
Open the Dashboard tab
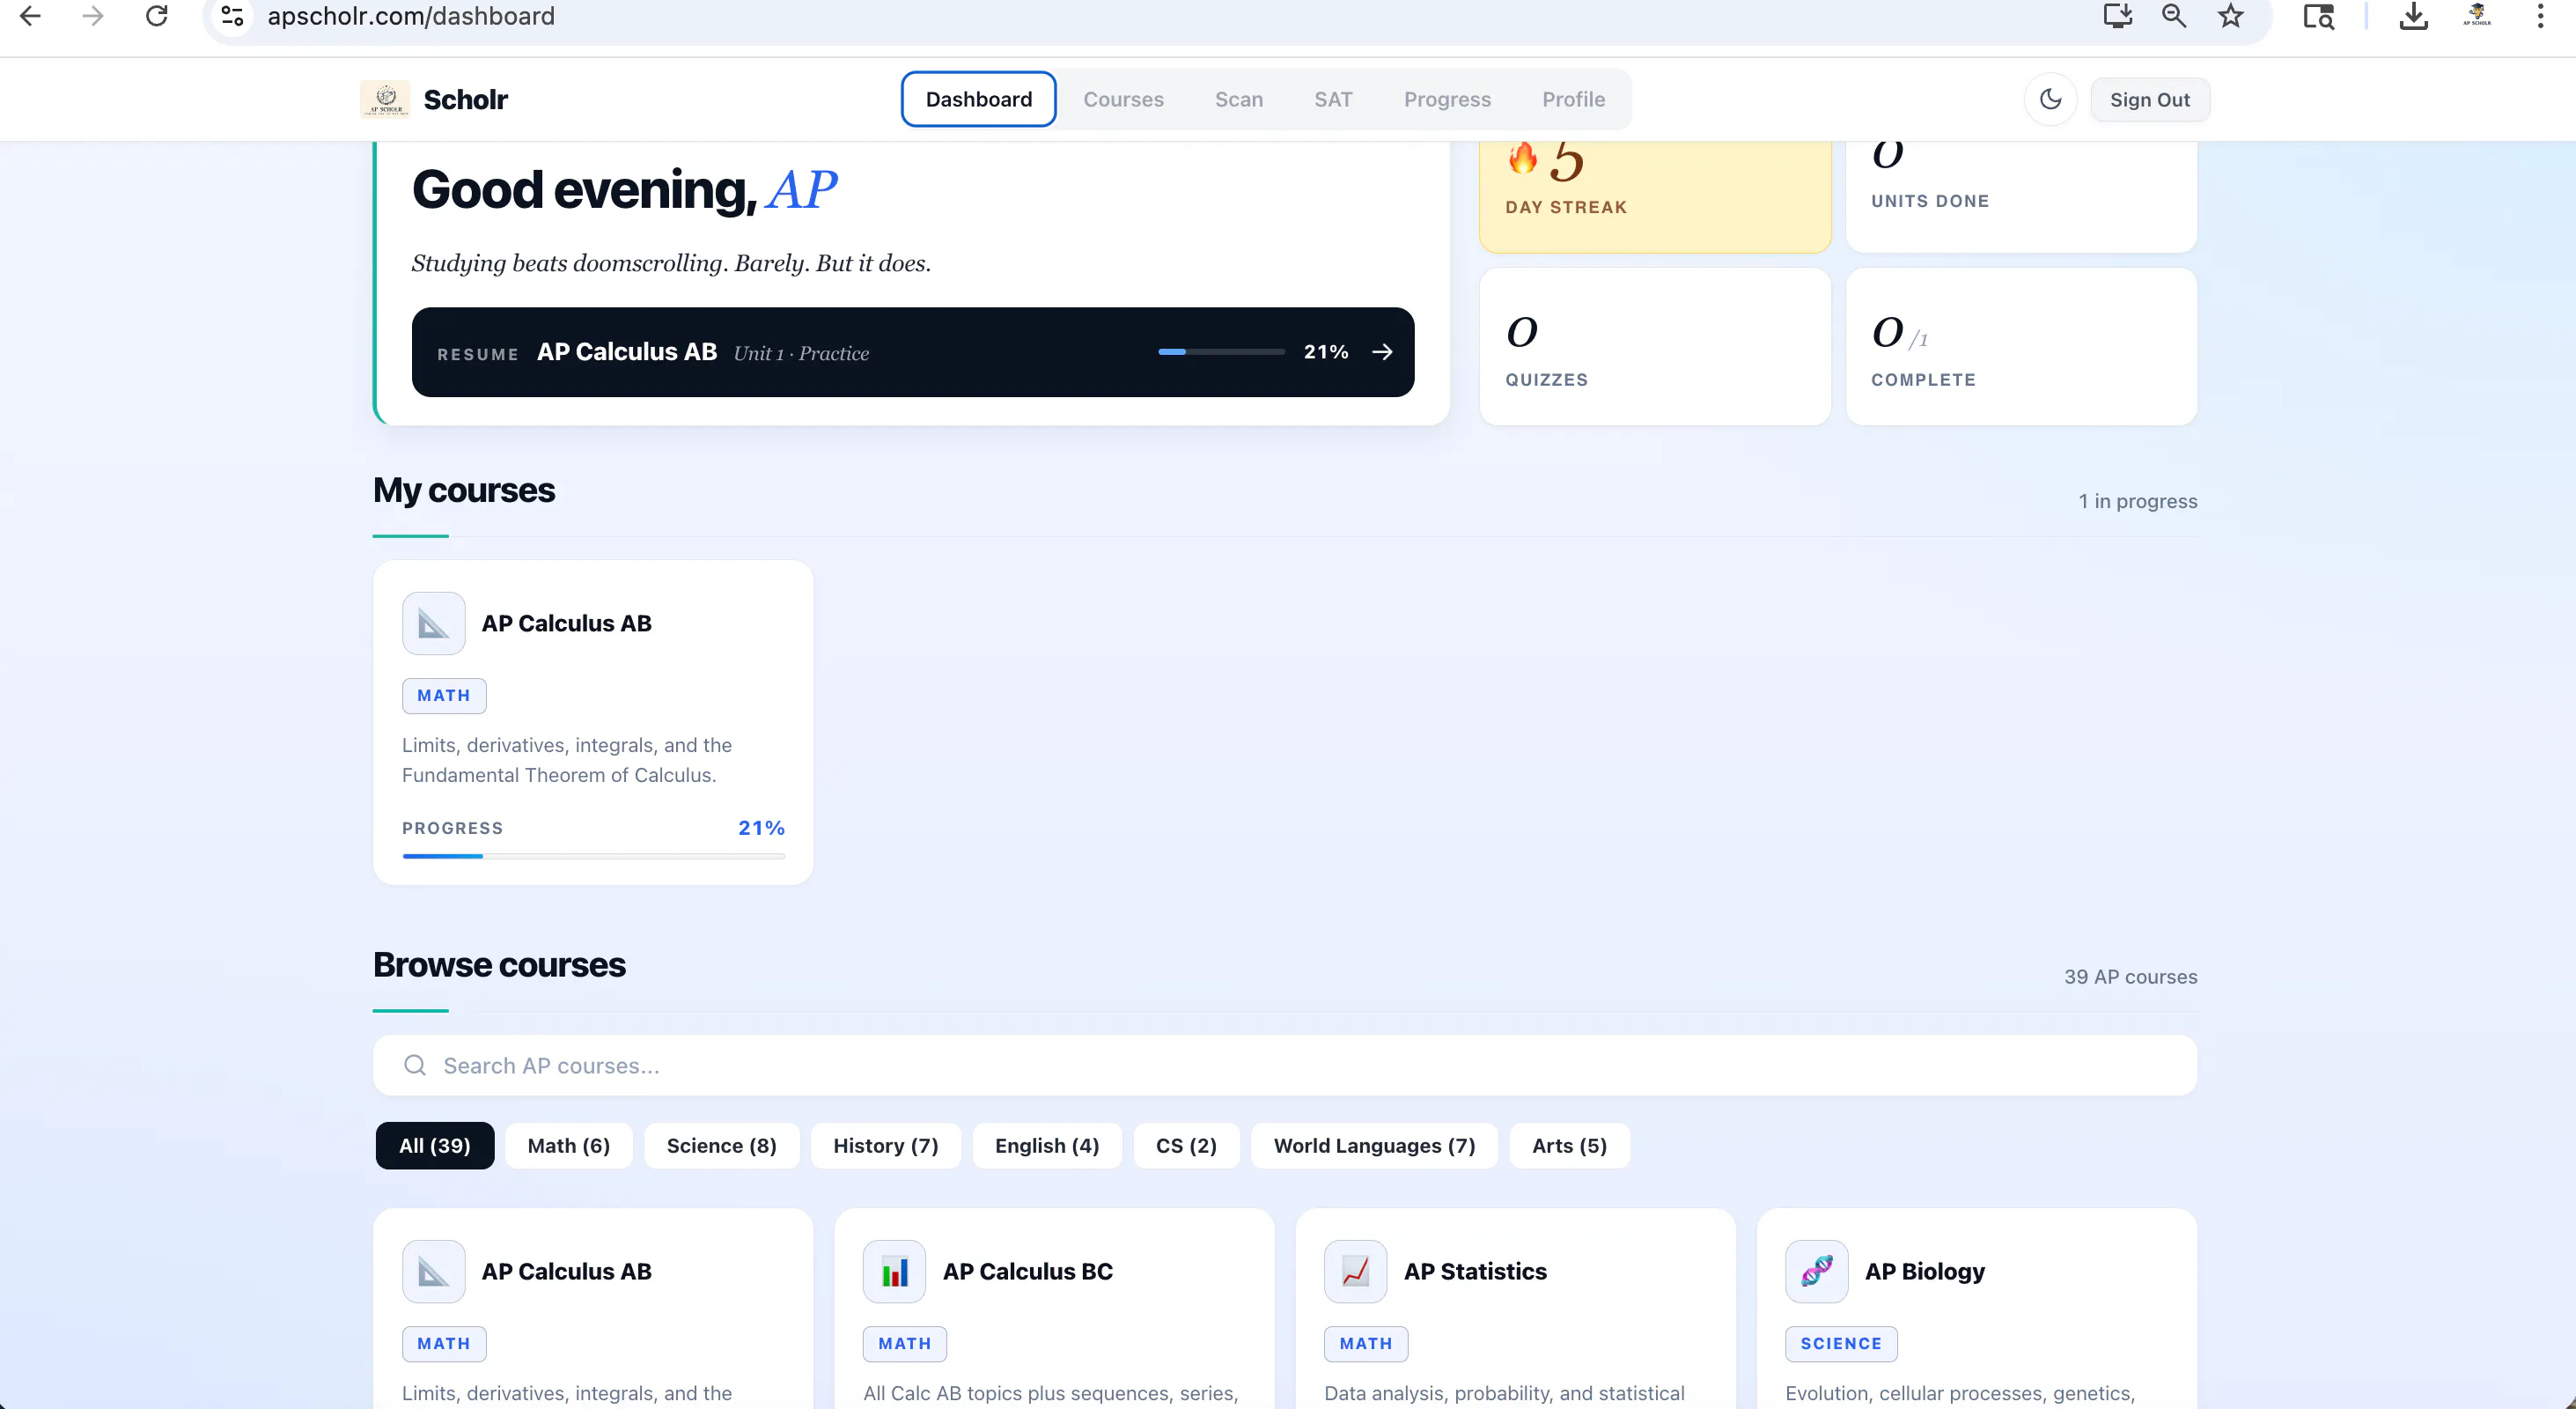[978, 99]
